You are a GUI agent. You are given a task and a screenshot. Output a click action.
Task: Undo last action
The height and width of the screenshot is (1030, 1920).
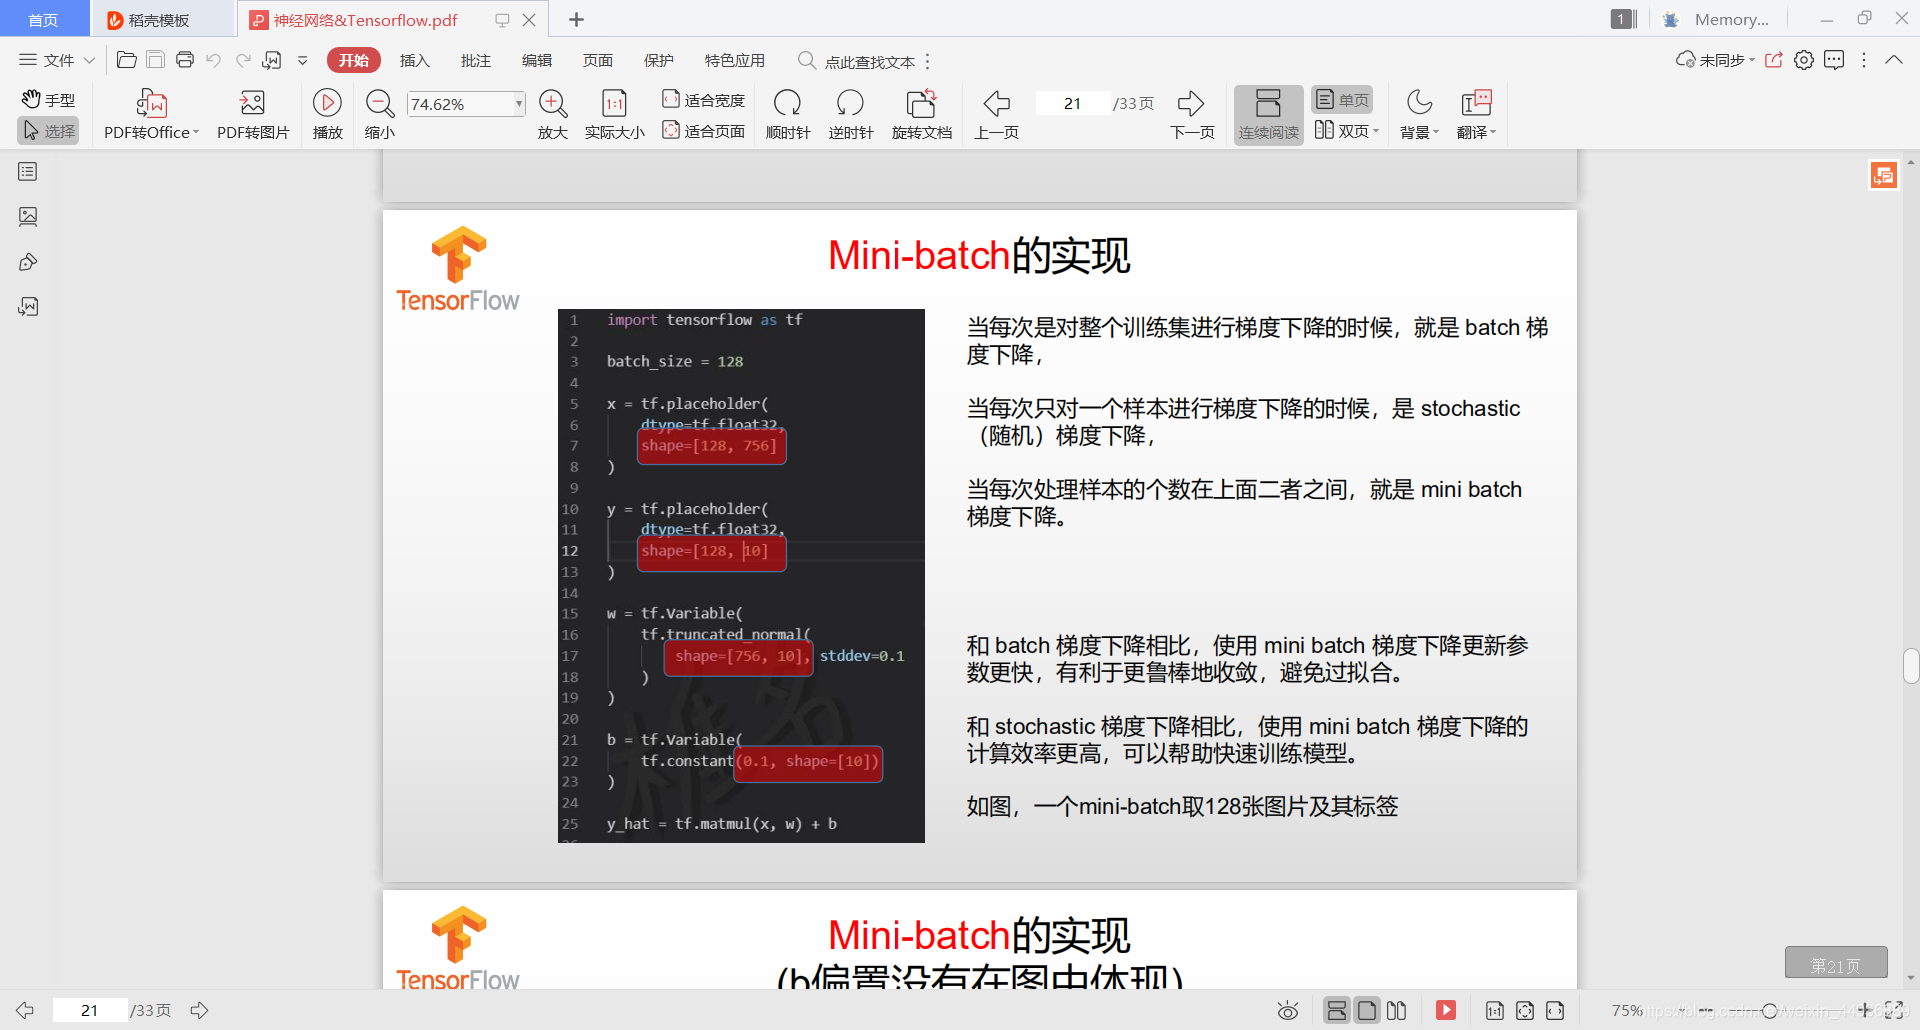point(213,60)
